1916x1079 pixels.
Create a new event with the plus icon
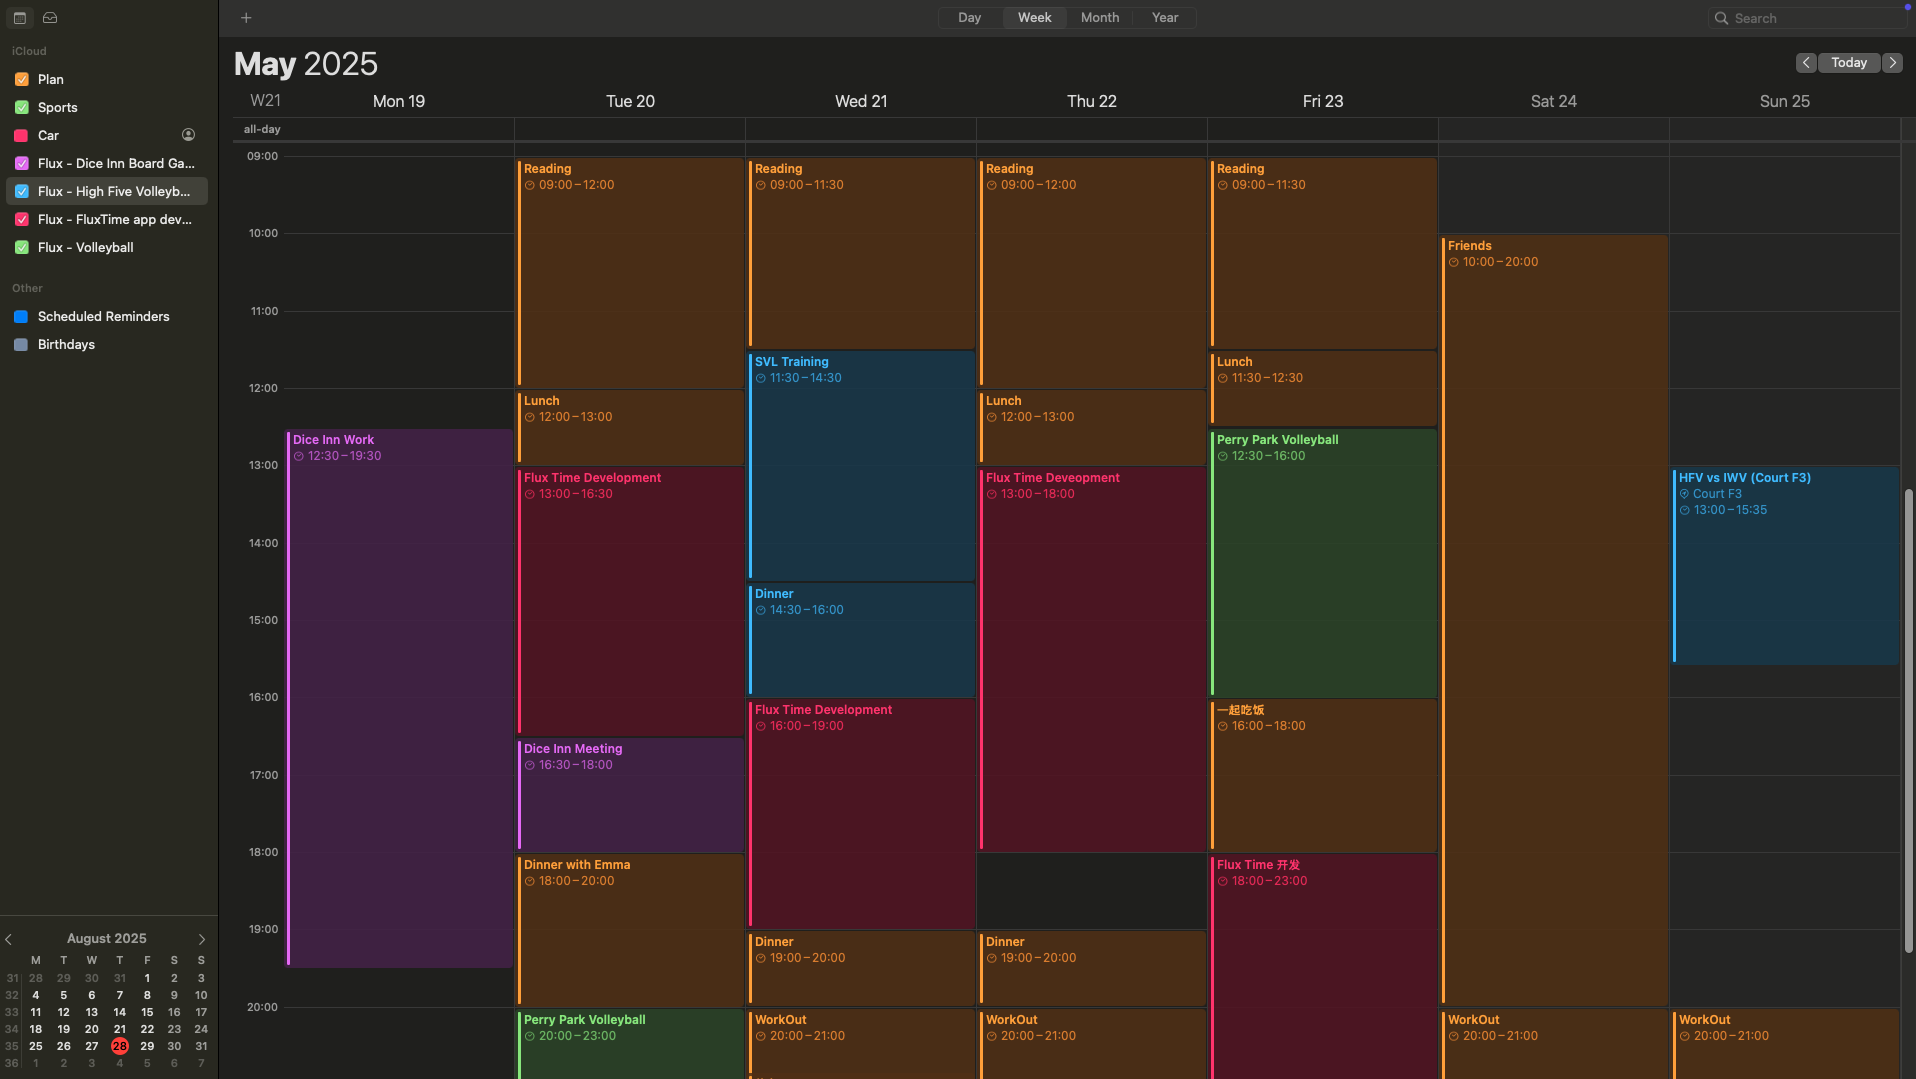tap(246, 17)
